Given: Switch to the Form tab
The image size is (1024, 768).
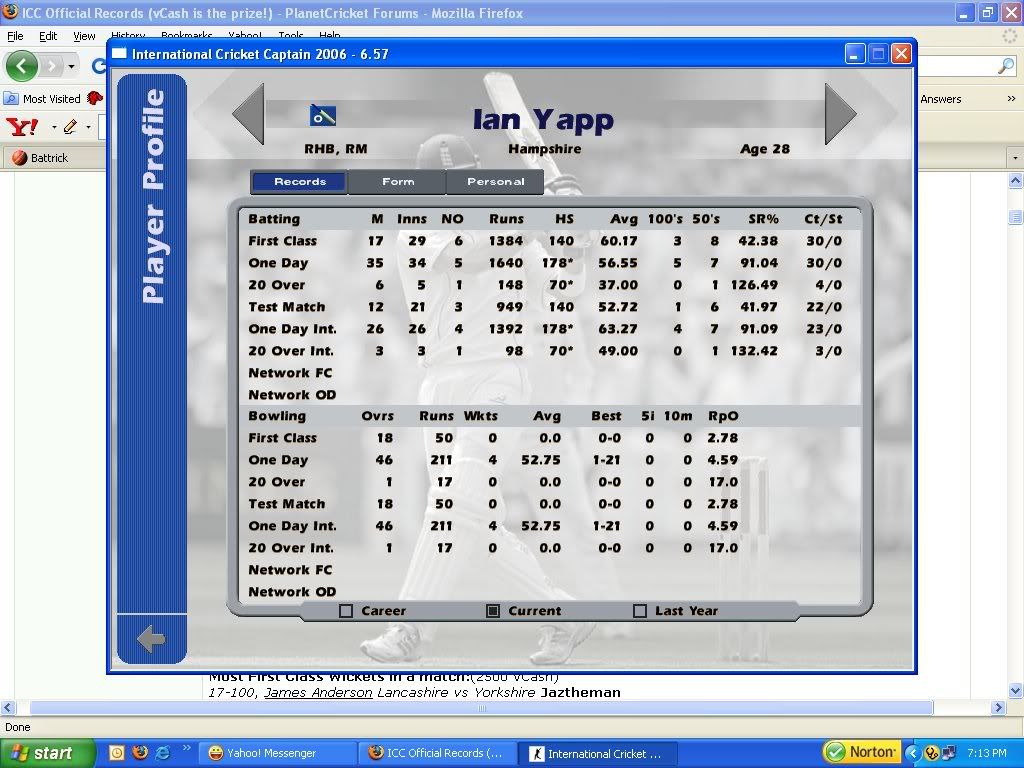Looking at the screenshot, I should tap(398, 182).
